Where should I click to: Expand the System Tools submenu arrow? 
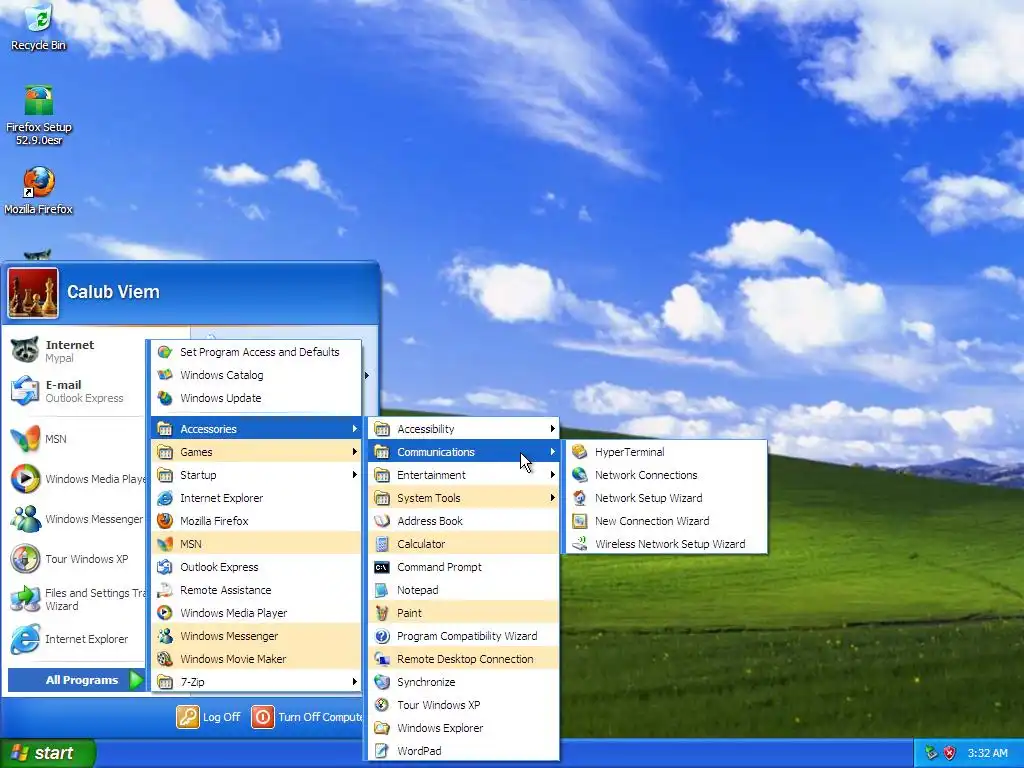pos(552,498)
